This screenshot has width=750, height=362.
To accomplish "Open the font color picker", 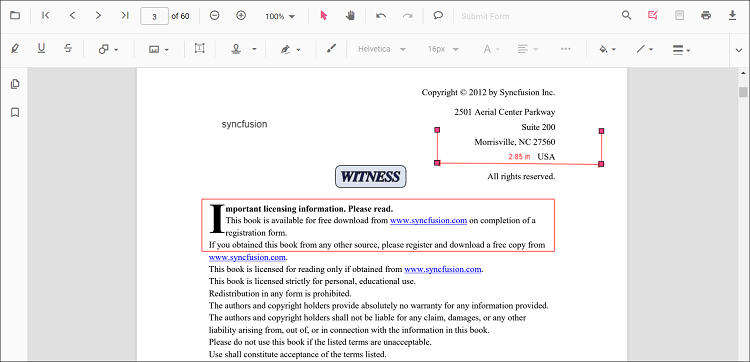I will [x=491, y=49].
